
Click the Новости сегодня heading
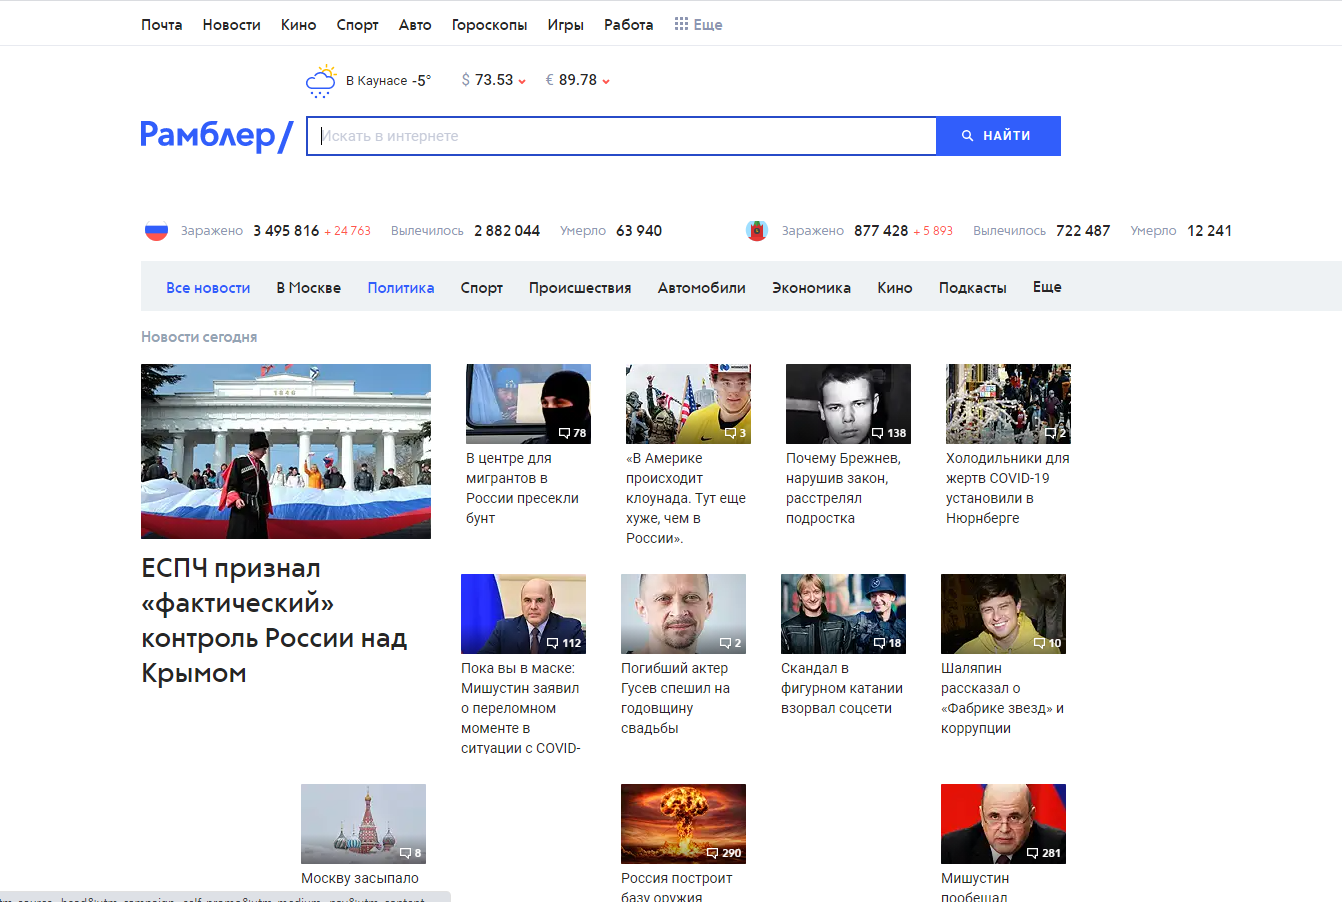point(199,337)
